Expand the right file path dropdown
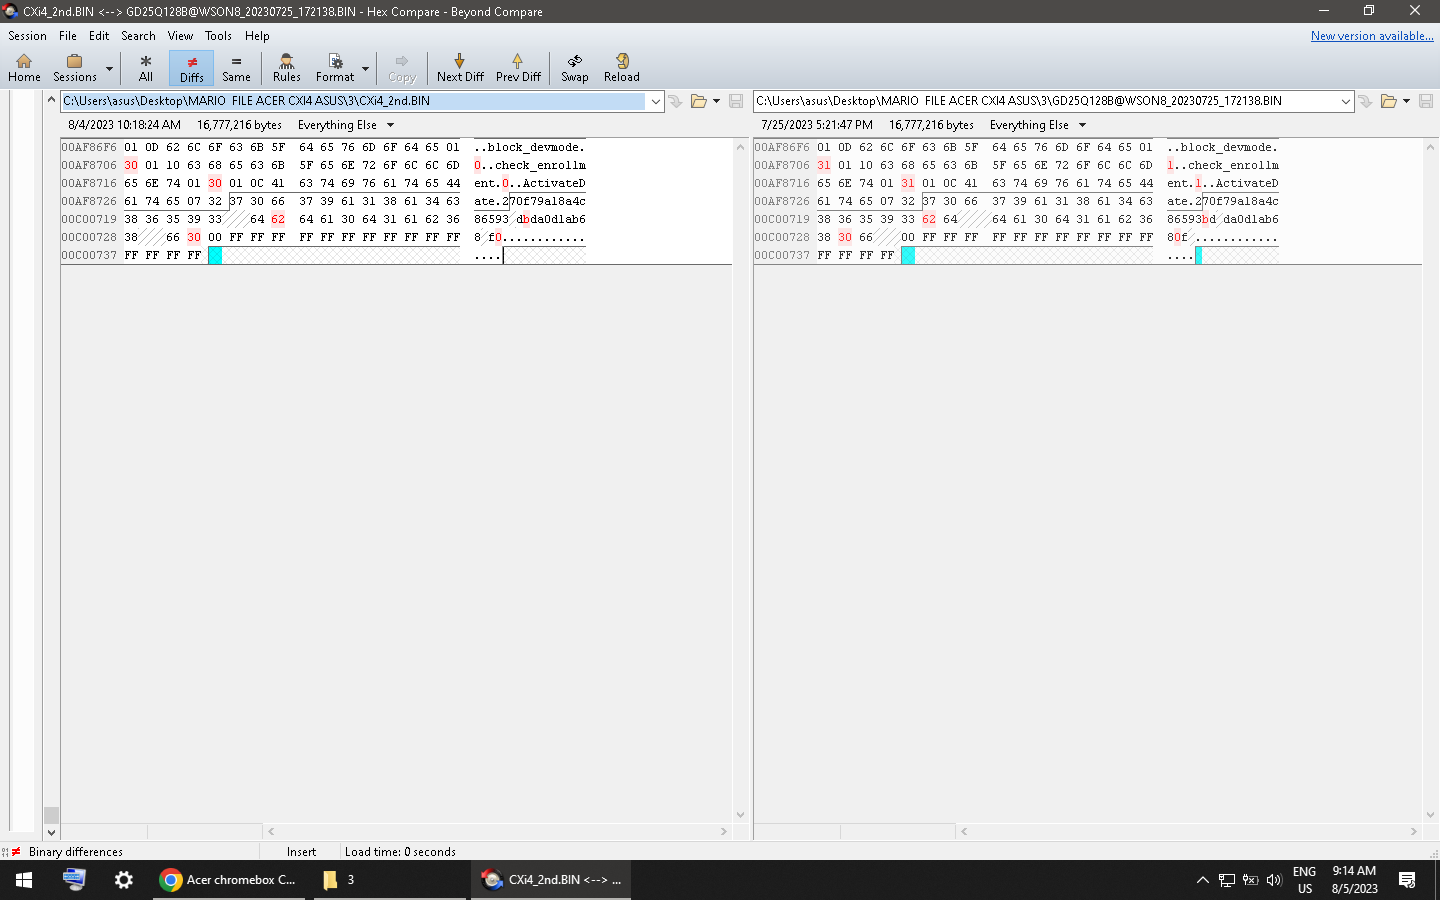This screenshot has width=1440, height=900. 1346,101
